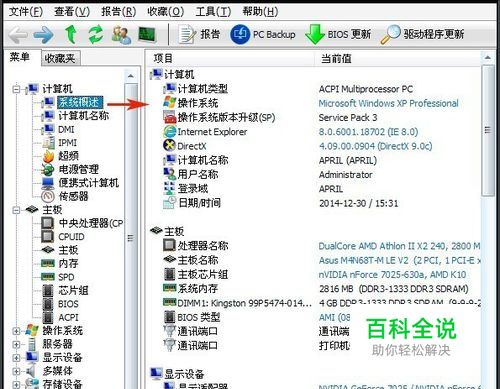The image size is (500, 389).
Task: Click the Internet Explorer row icon
Action: click(x=170, y=132)
